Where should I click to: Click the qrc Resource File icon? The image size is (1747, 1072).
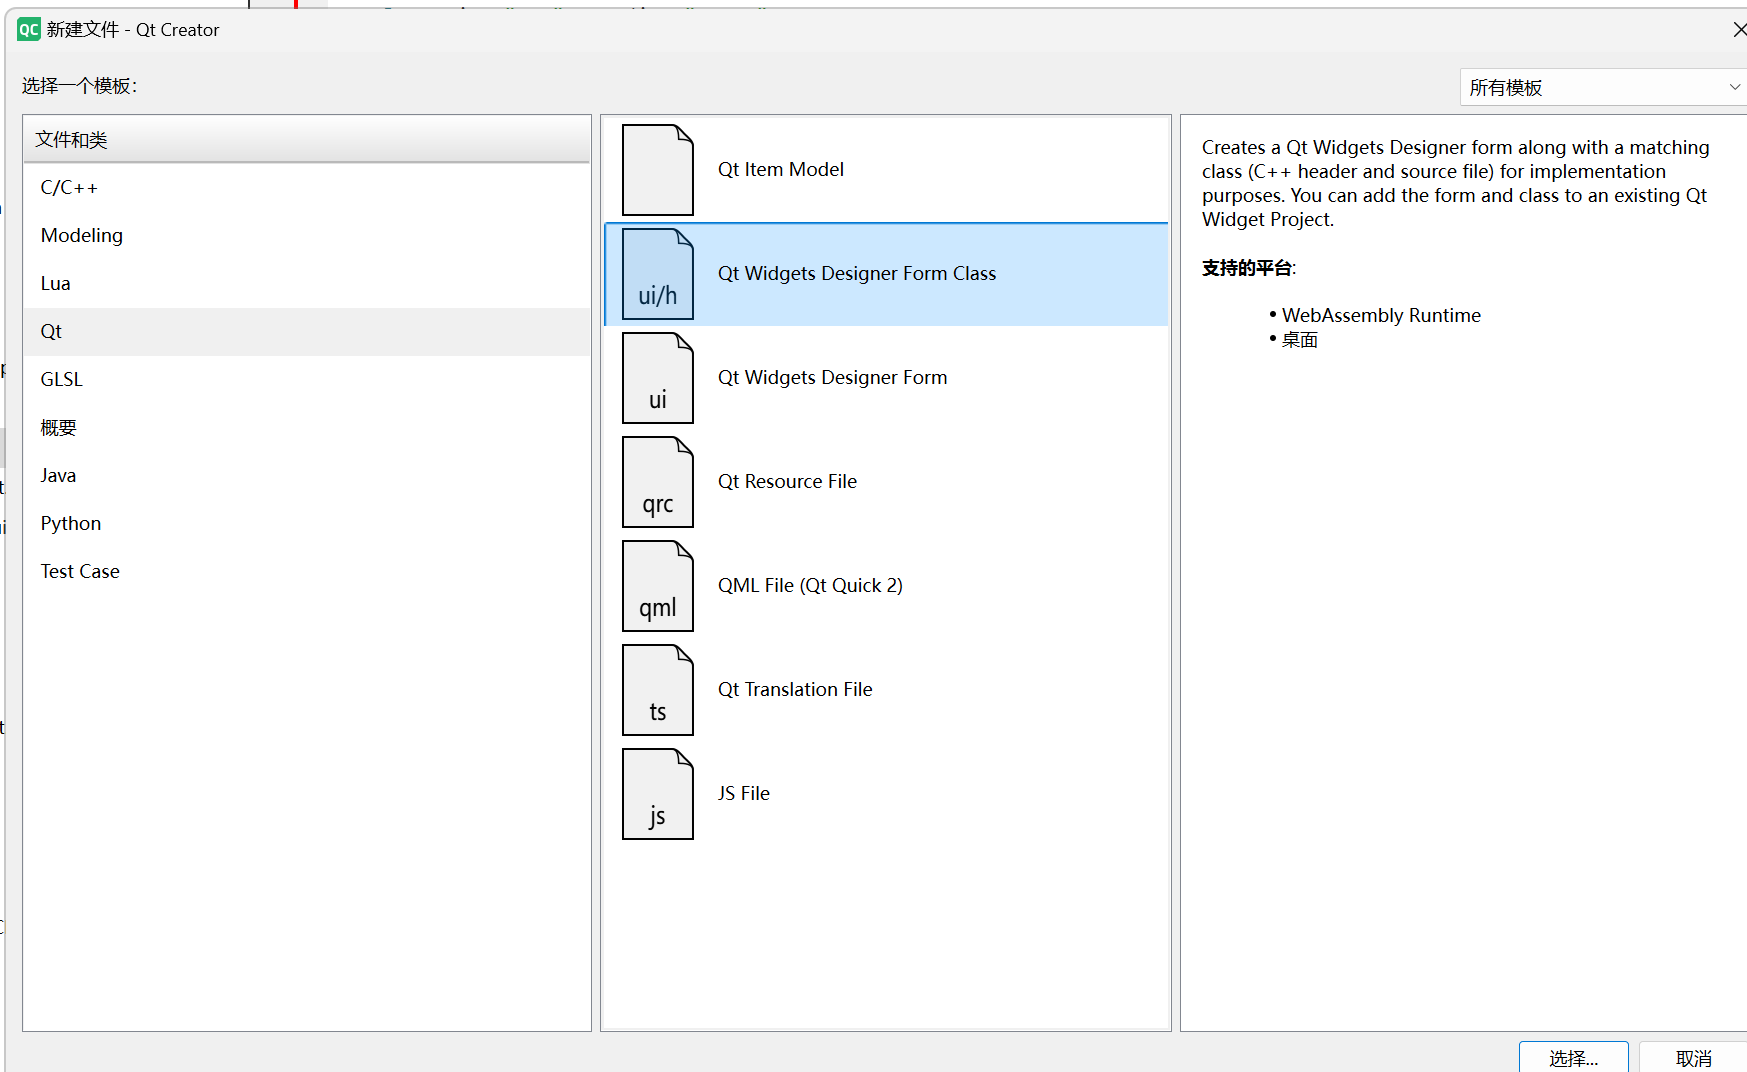coord(657,482)
